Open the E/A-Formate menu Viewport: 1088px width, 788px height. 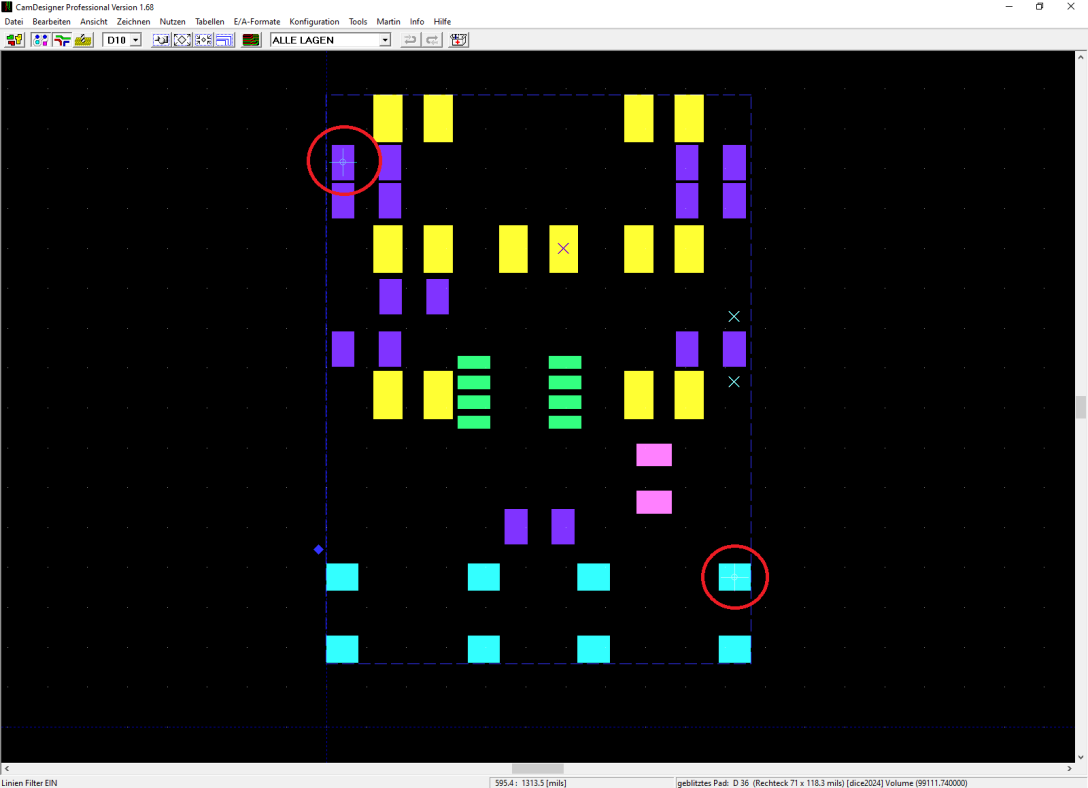click(x=257, y=21)
